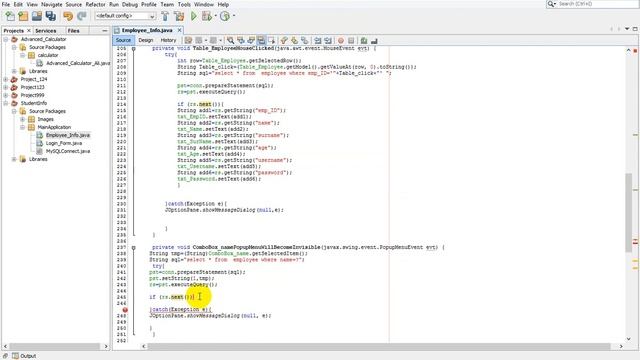Viewport: 640px width, 360px height.
Task: Collapse the StudentInfo project node
Action: tap(6, 103)
